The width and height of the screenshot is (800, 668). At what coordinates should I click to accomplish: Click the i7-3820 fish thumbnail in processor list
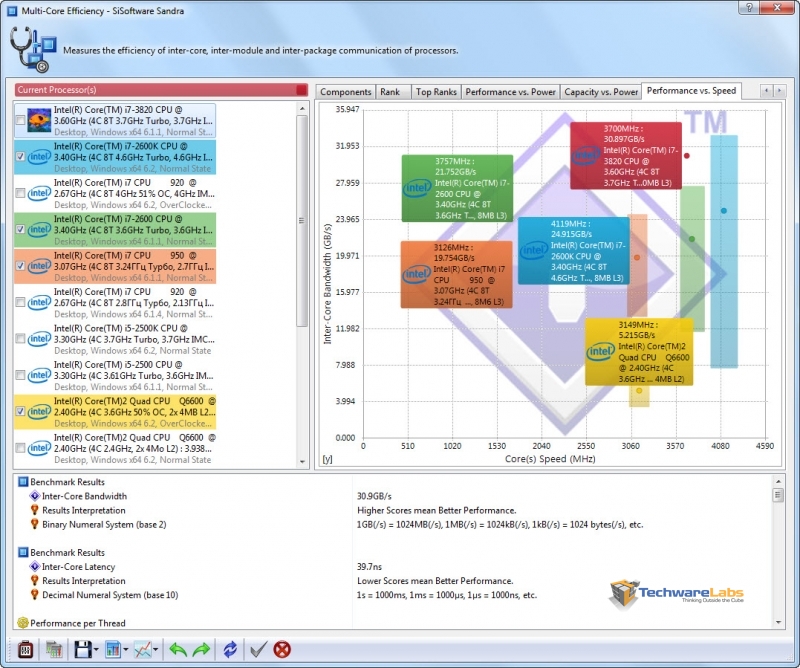(39, 120)
